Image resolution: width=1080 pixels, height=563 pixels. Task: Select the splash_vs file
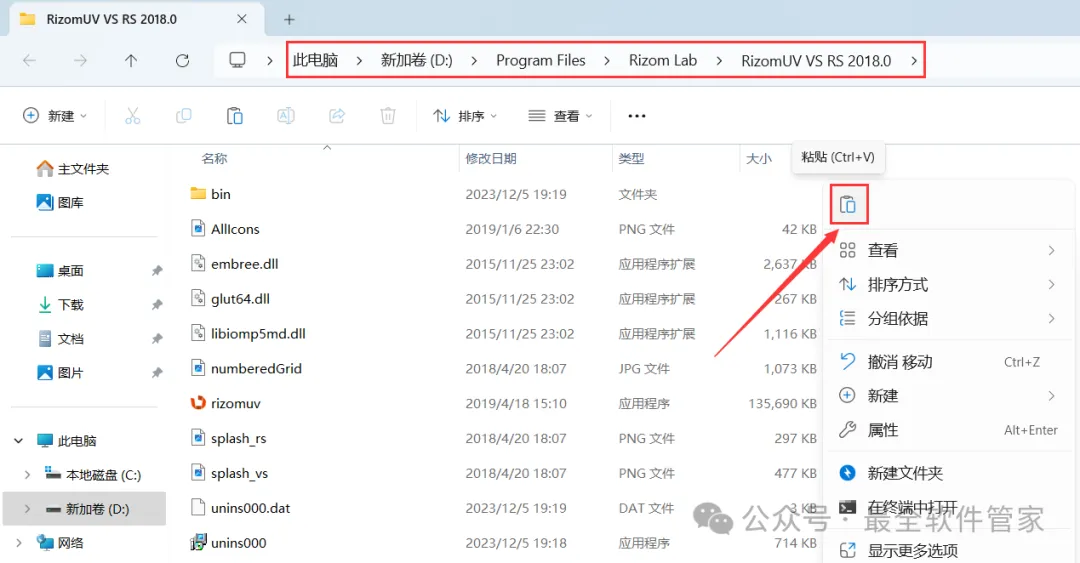pos(239,473)
